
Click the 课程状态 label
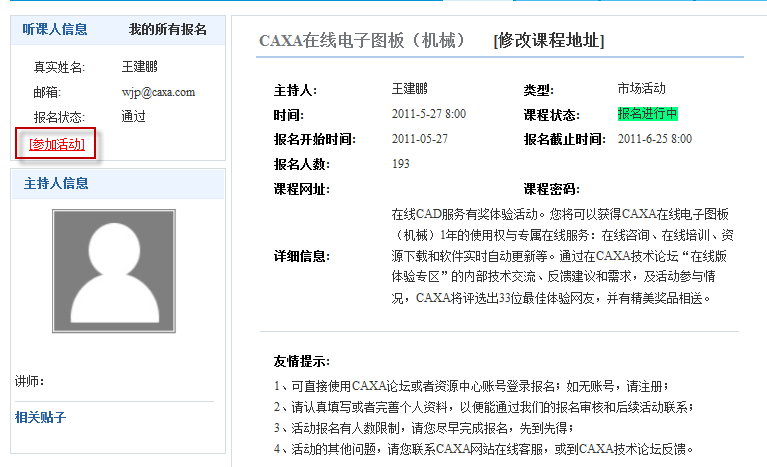tap(552, 115)
